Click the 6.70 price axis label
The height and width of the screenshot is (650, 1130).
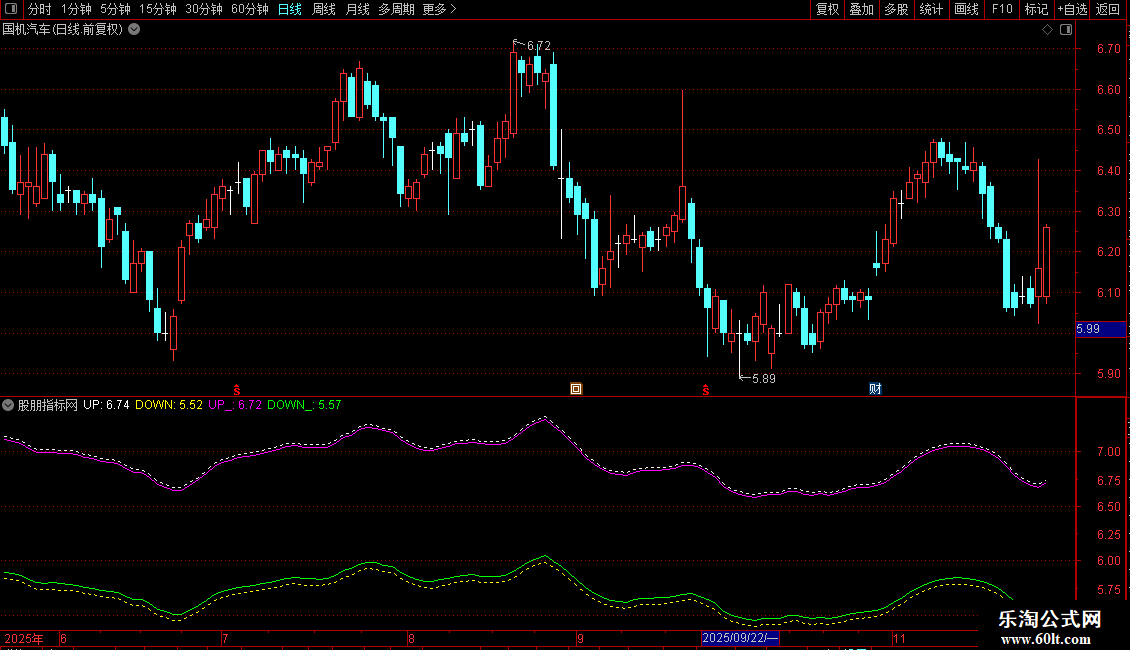[x=1108, y=49]
